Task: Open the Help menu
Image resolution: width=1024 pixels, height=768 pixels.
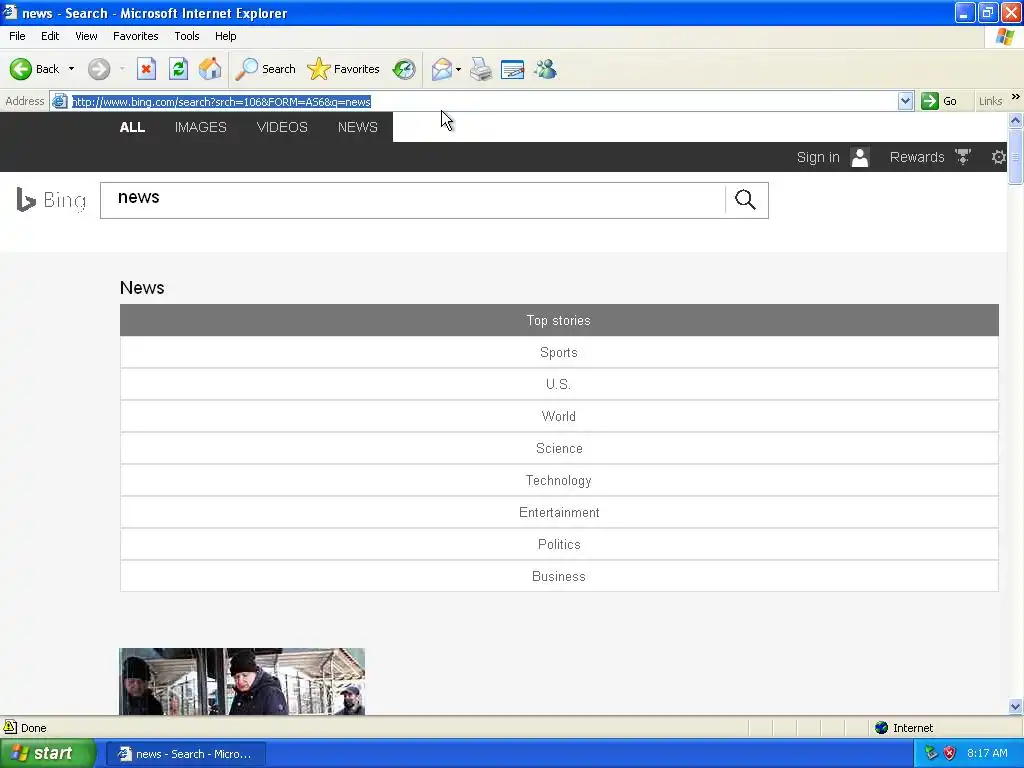Action: coord(225,36)
